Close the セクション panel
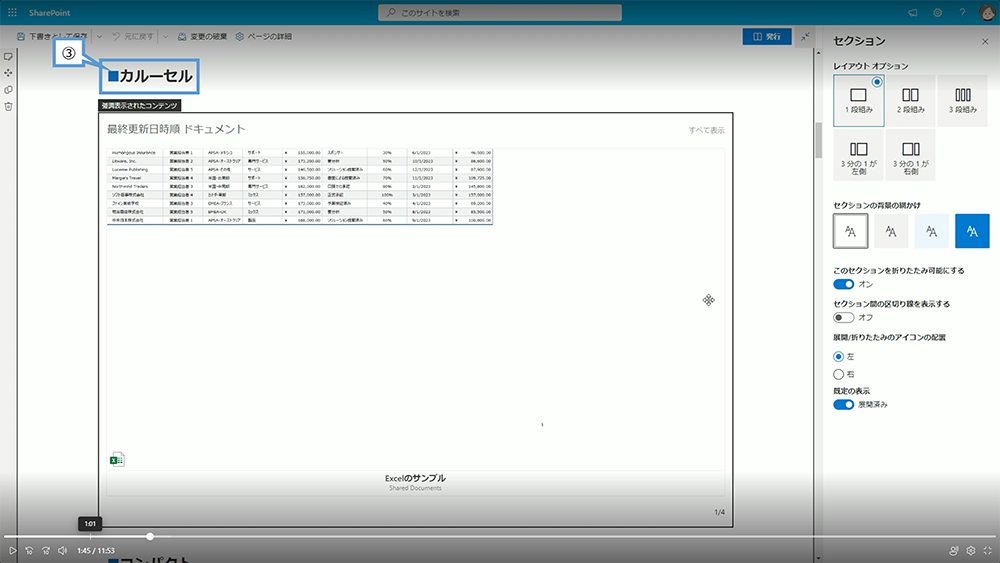The width and height of the screenshot is (1000, 563). point(985,41)
